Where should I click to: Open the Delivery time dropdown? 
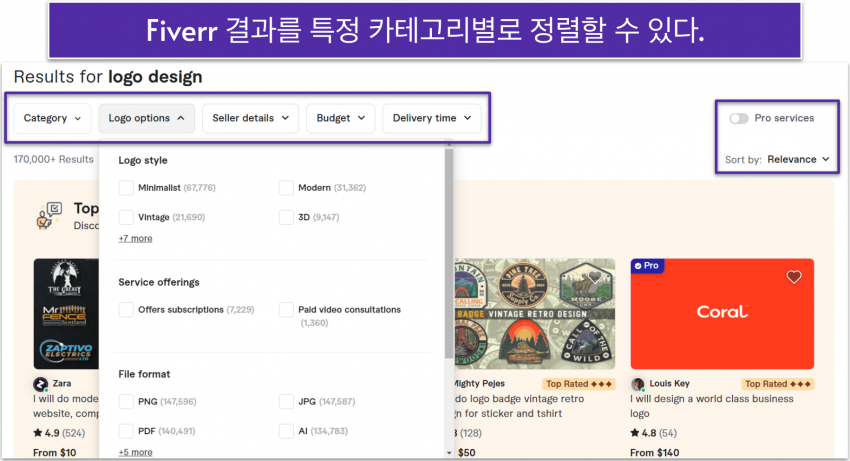click(432, 118)
